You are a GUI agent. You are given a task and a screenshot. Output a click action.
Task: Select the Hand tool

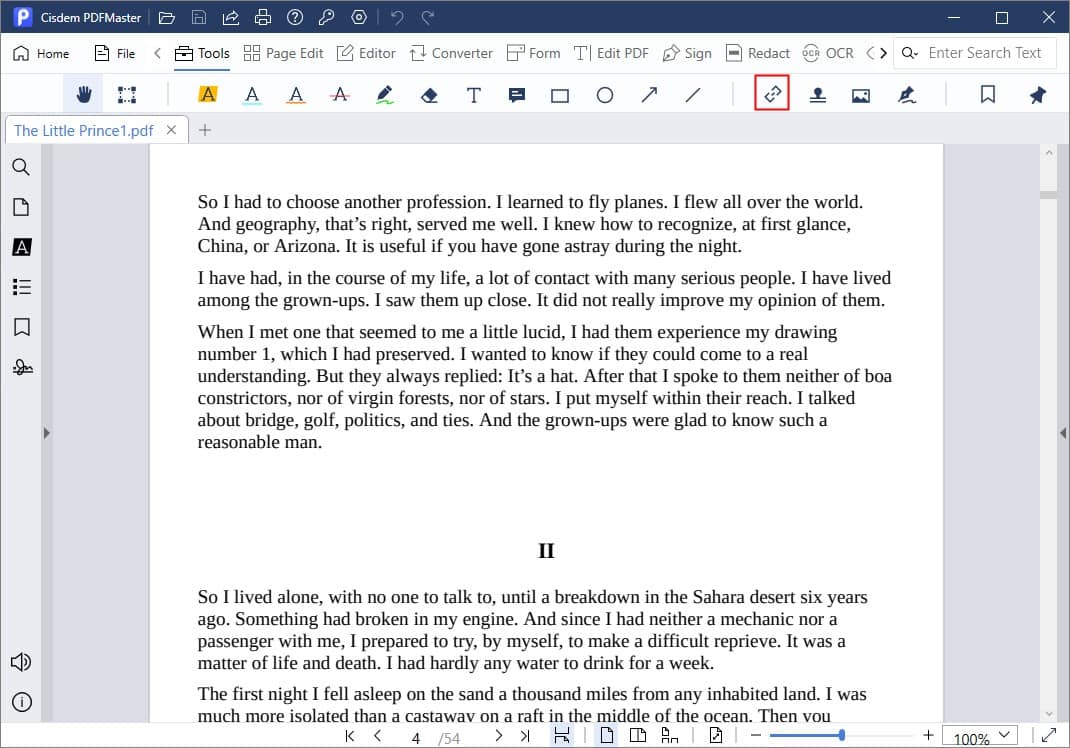coord(83,93)
